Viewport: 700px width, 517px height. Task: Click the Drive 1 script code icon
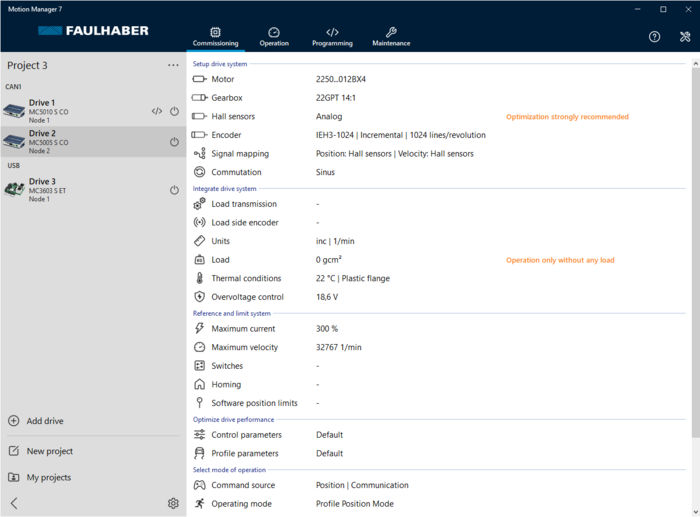[x=157, y=111]
